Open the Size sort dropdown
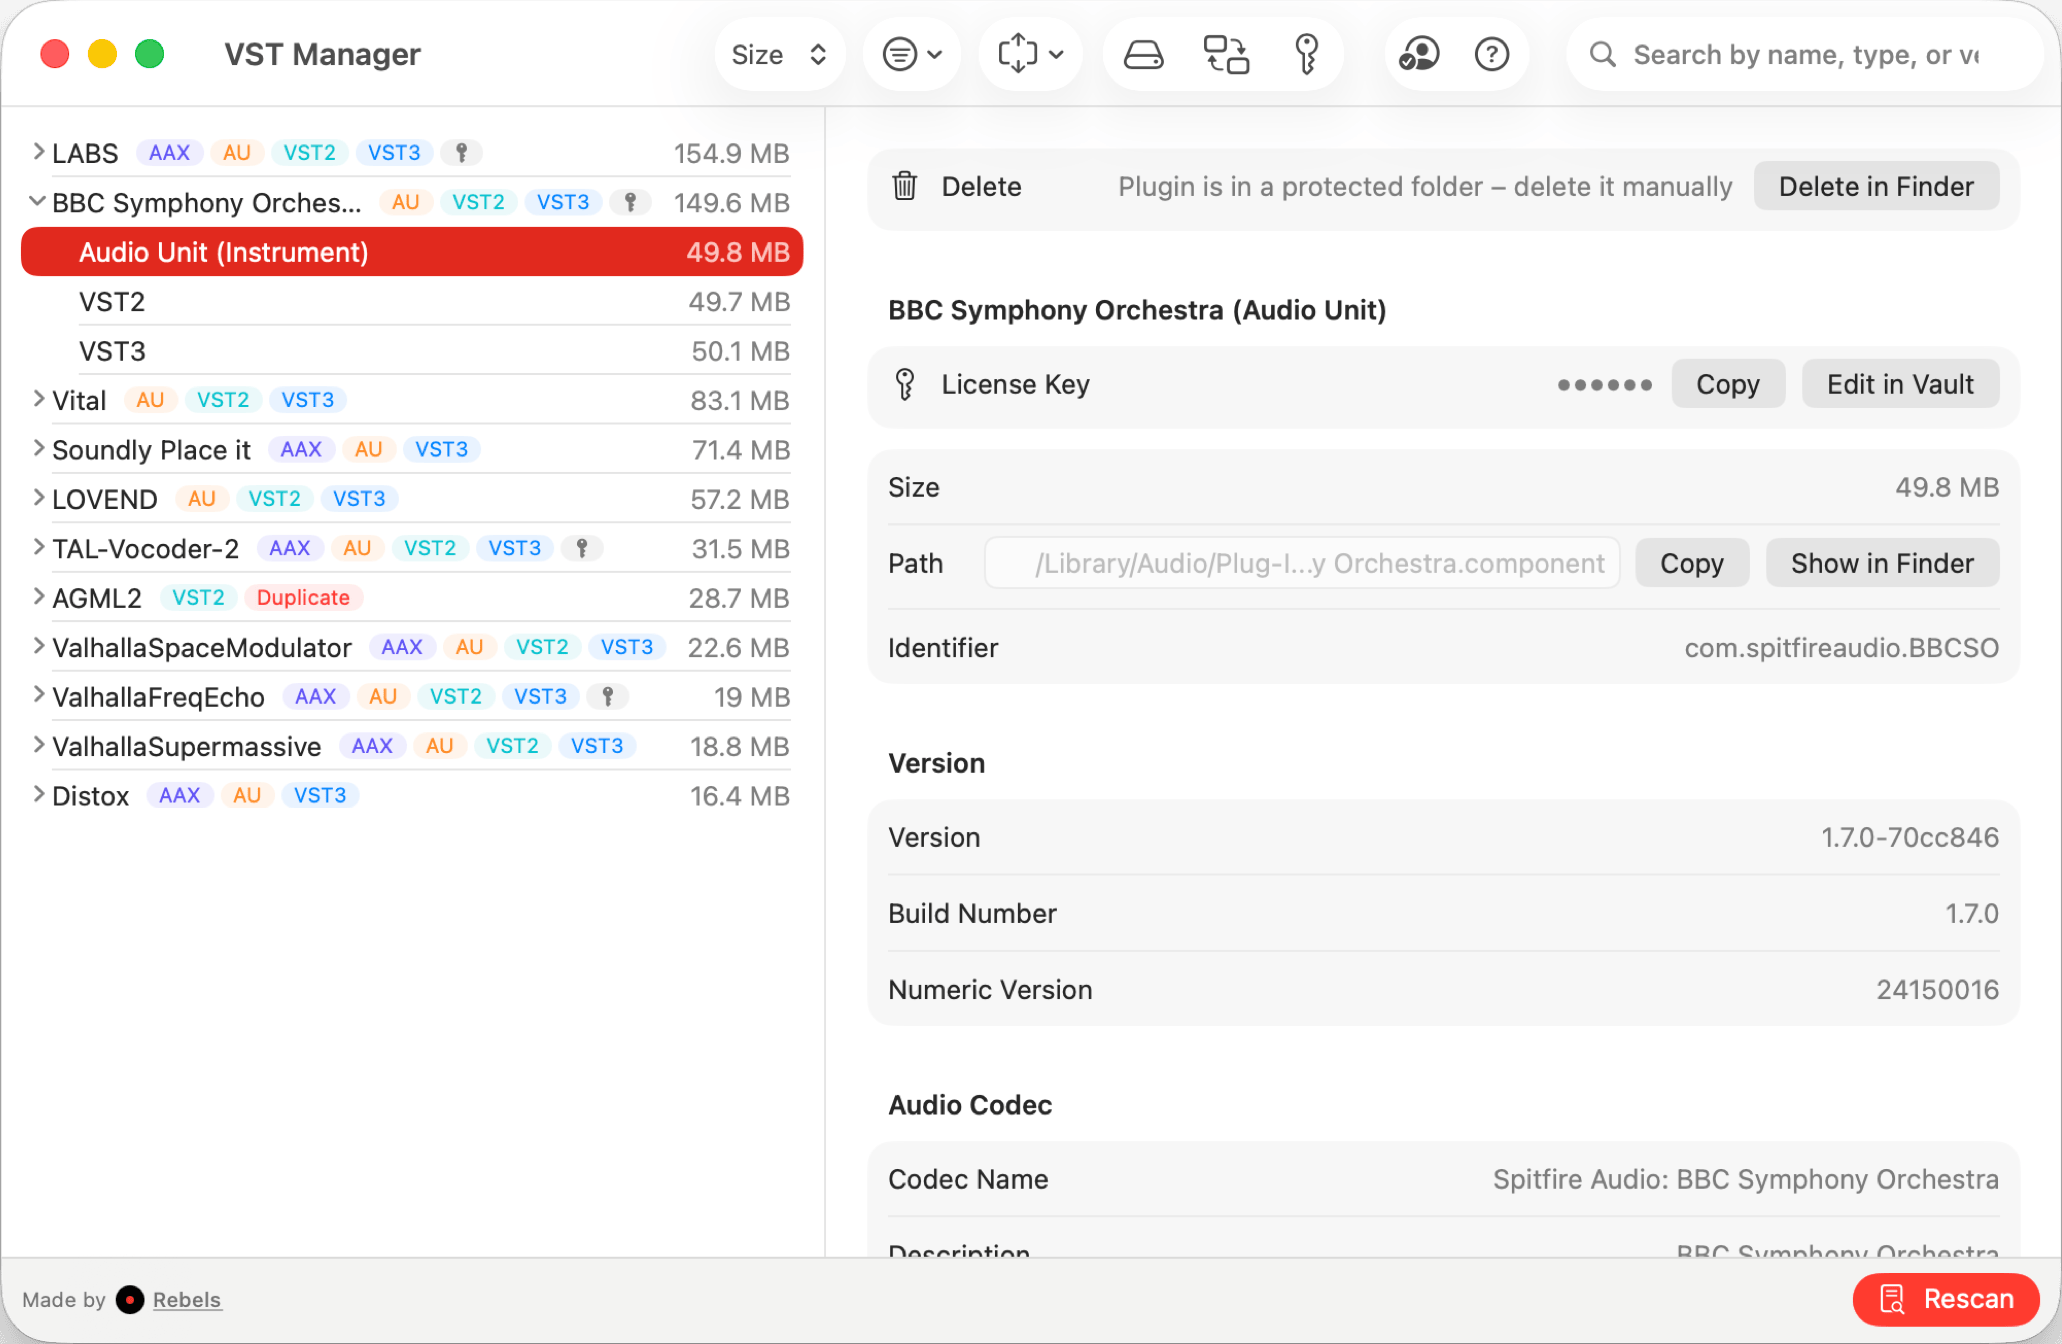This screenshot has height=1344, width=2062. coord(779,55)
